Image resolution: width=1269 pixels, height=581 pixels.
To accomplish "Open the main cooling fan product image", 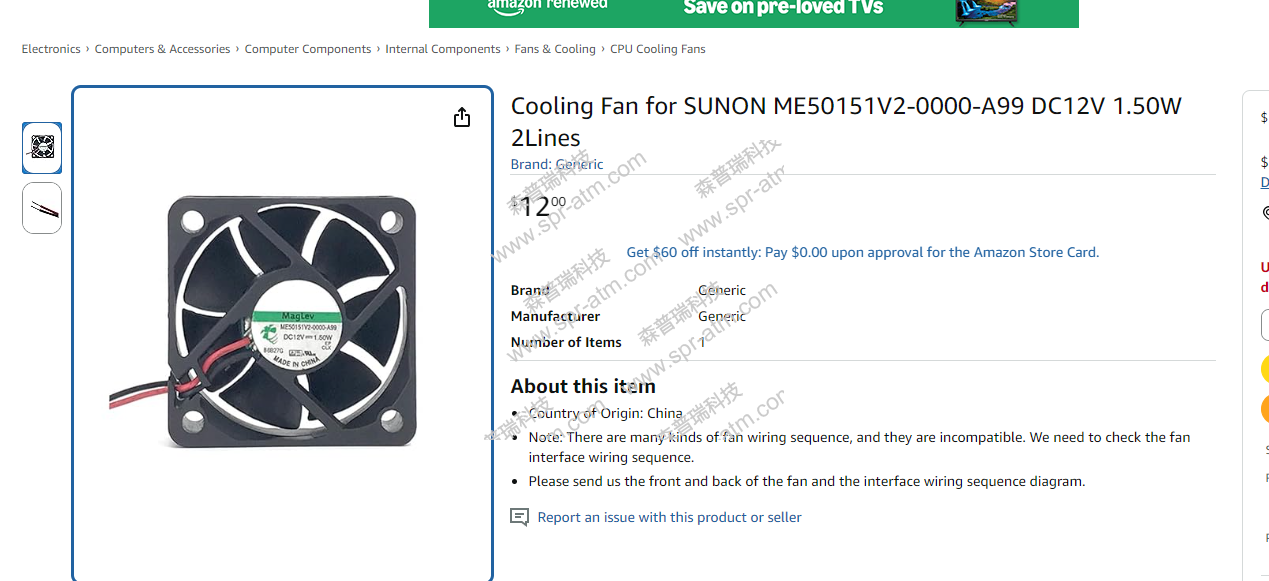I will (x=282, y=320).
